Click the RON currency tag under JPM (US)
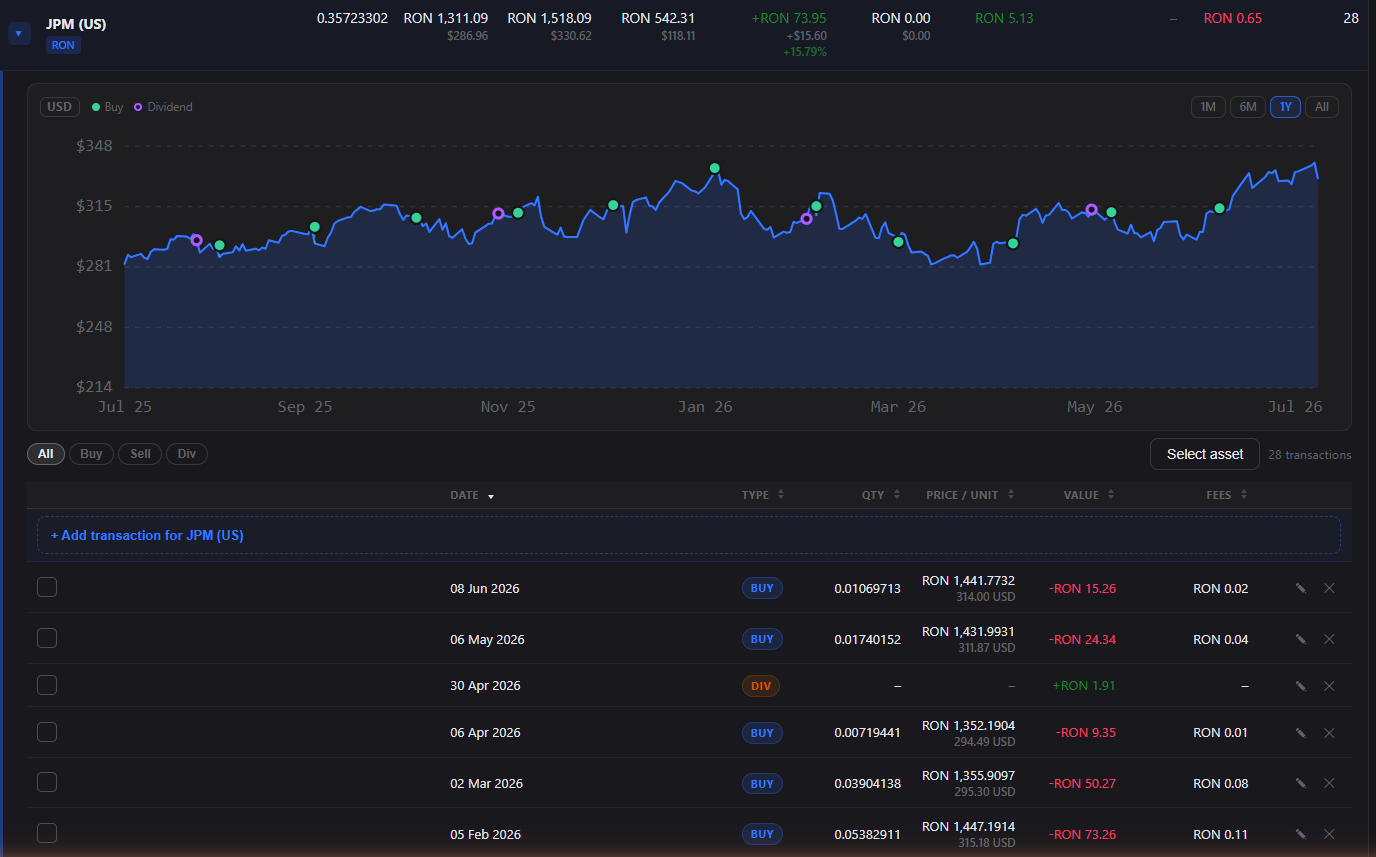Image resolution: width=1376 pixels, height=857 pixels. click(x=63, y=45)
